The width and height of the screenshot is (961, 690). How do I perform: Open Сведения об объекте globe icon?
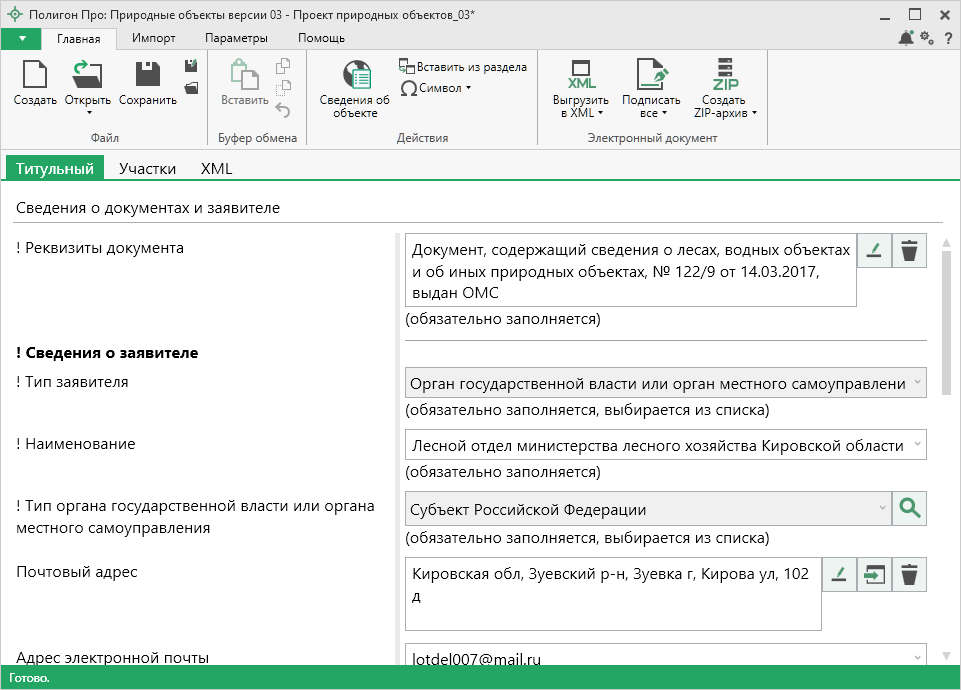355,76
